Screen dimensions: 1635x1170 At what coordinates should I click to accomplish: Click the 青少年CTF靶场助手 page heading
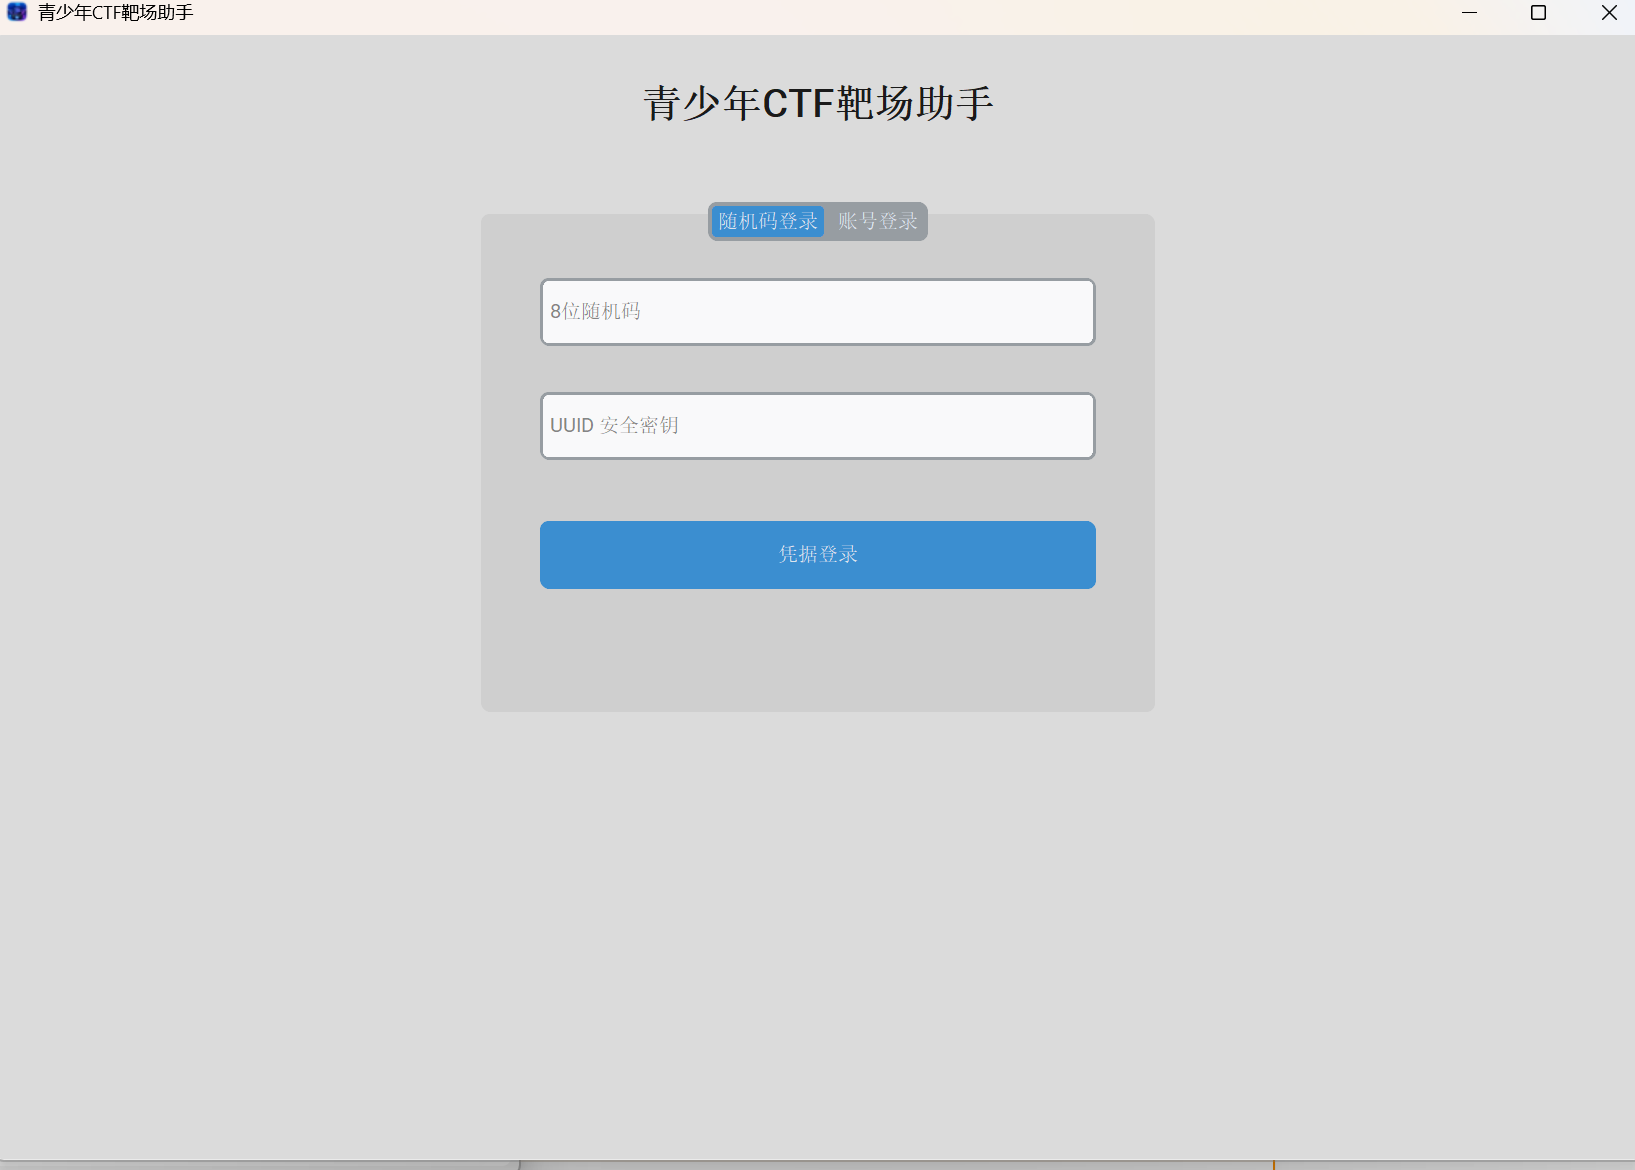[x=817, y=104]
